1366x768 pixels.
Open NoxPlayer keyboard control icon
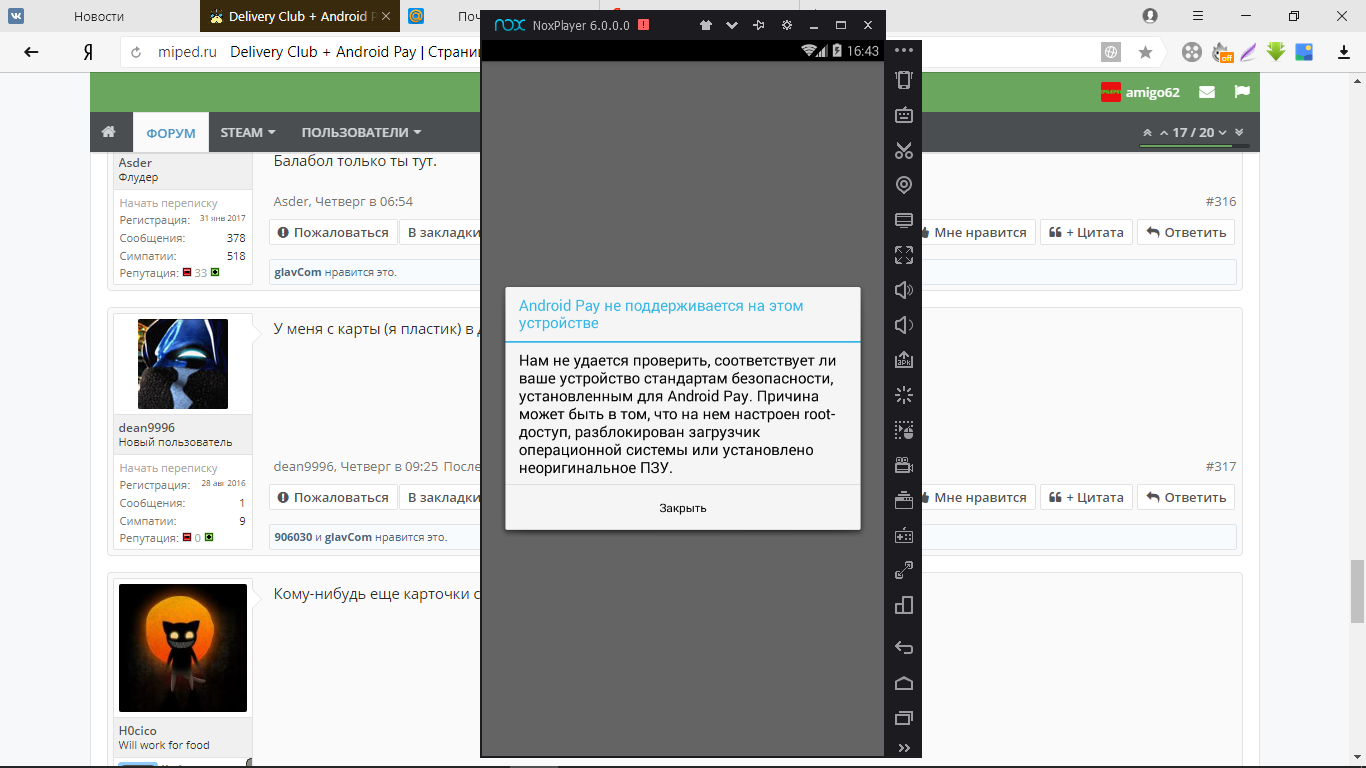[x=904, y=115]
